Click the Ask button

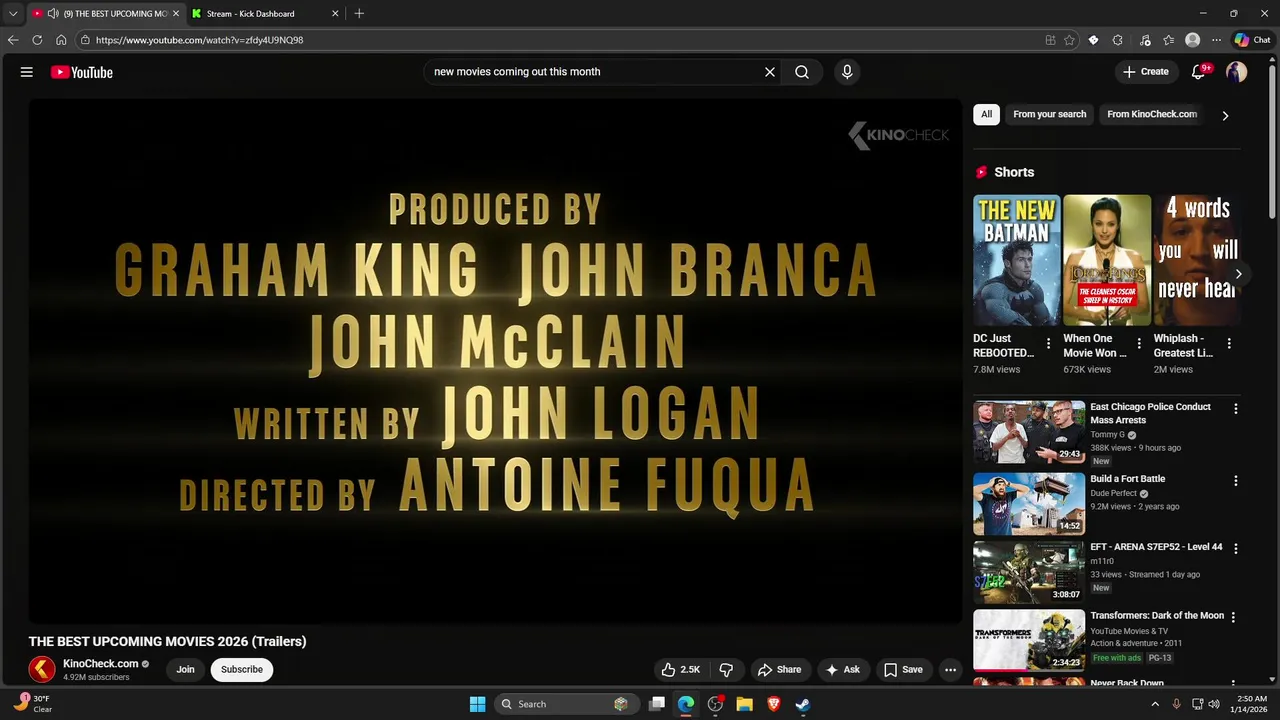click(x=842, y=670)
